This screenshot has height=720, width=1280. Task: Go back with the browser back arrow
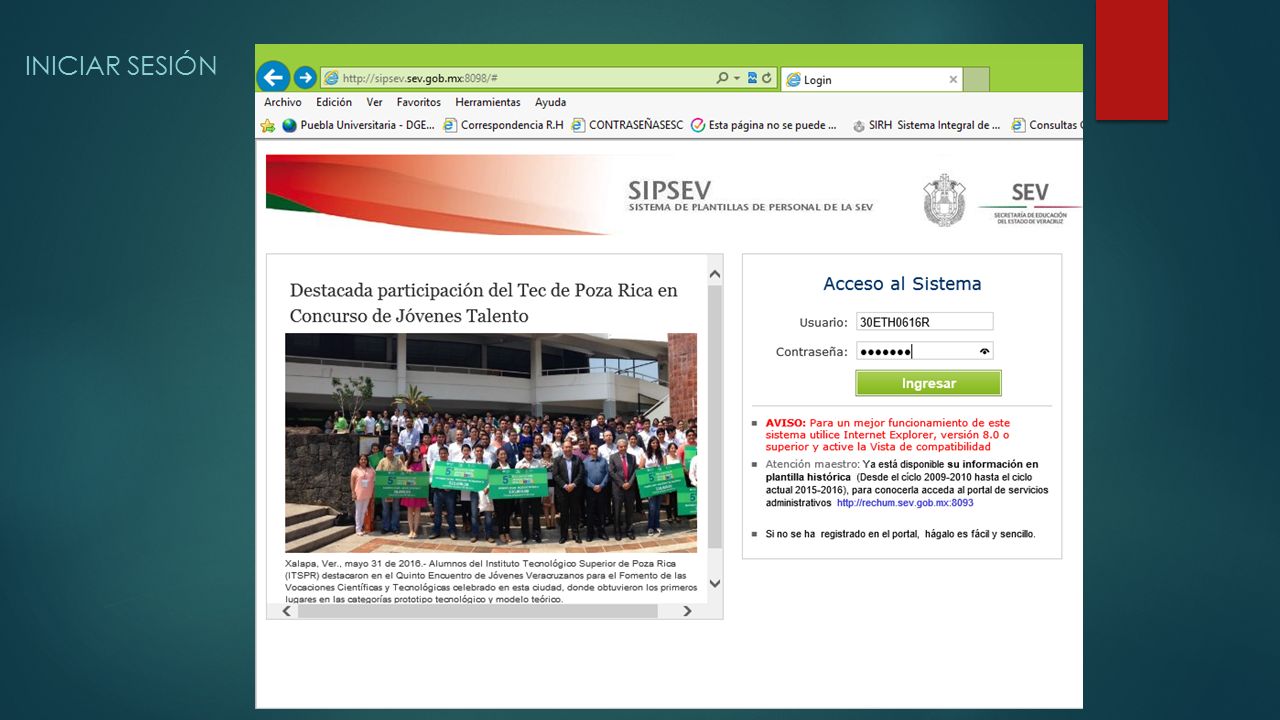tap(274, 77)
